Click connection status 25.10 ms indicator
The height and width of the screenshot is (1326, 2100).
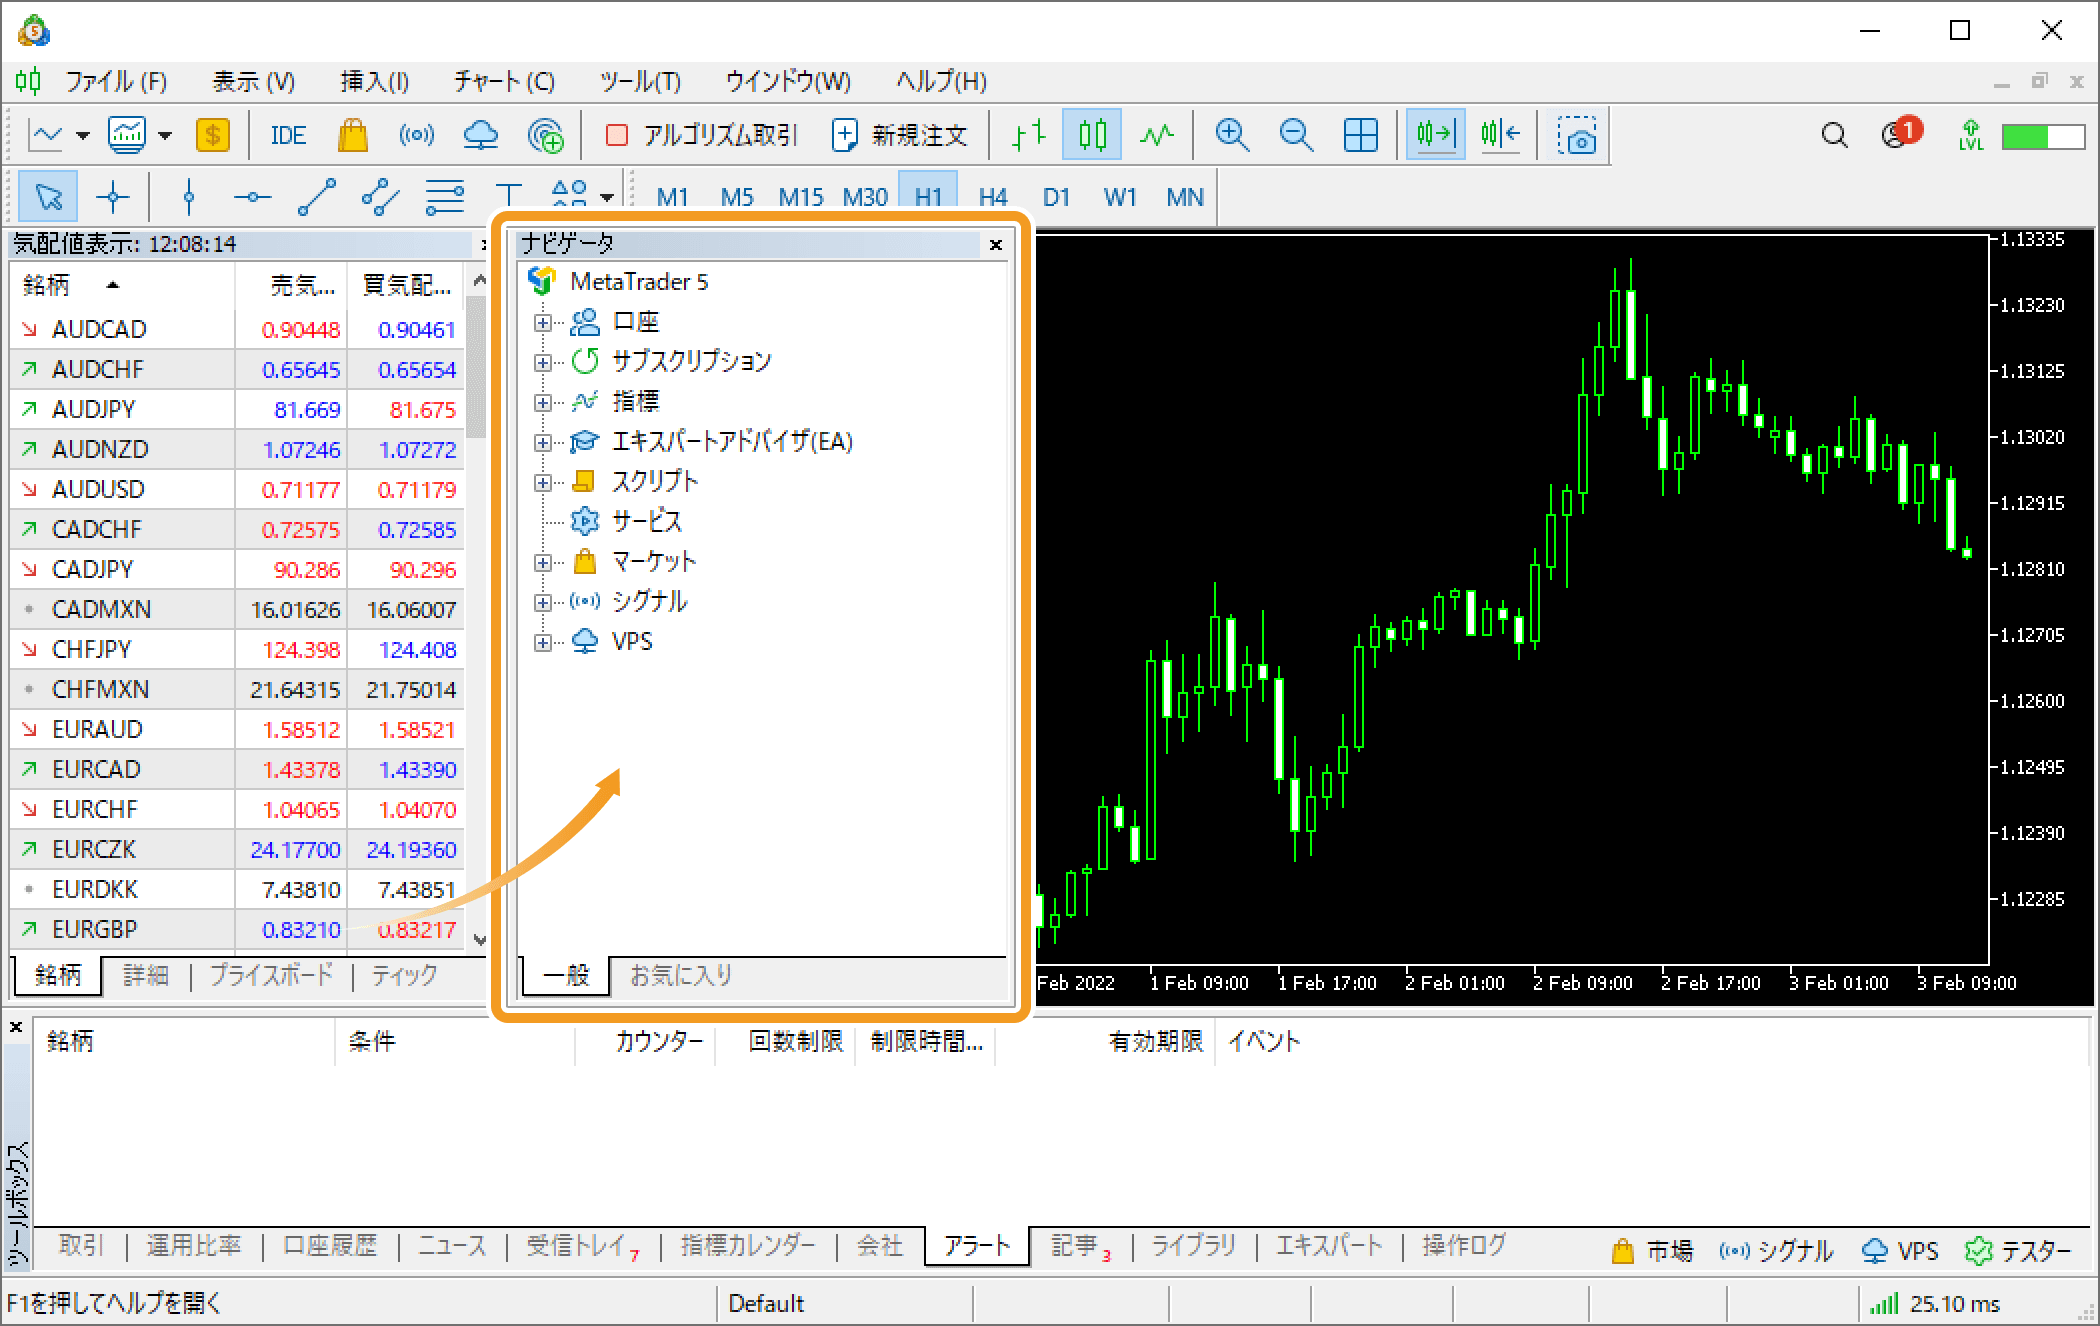[x=1934, y=1303]
